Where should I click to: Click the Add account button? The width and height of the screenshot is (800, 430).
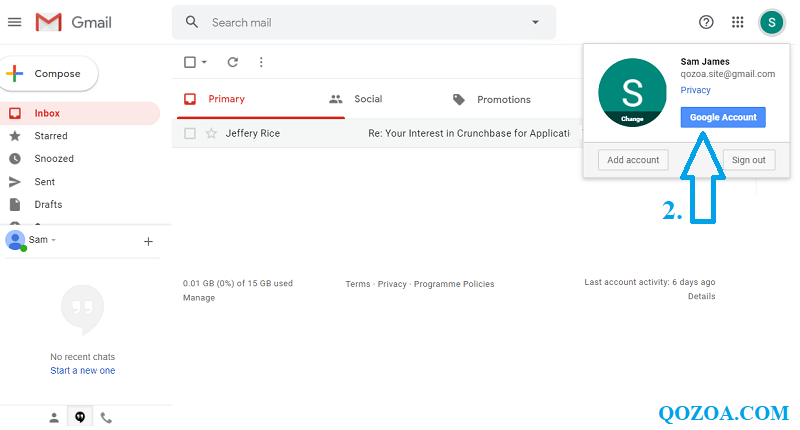[633, 160]
